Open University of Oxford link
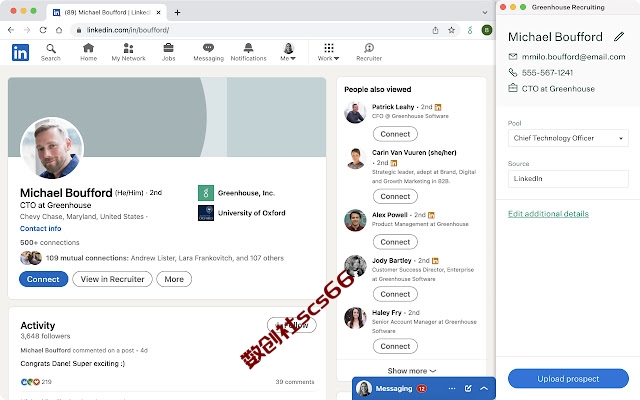The image size is (640, 400). click(x=242, y=213)
